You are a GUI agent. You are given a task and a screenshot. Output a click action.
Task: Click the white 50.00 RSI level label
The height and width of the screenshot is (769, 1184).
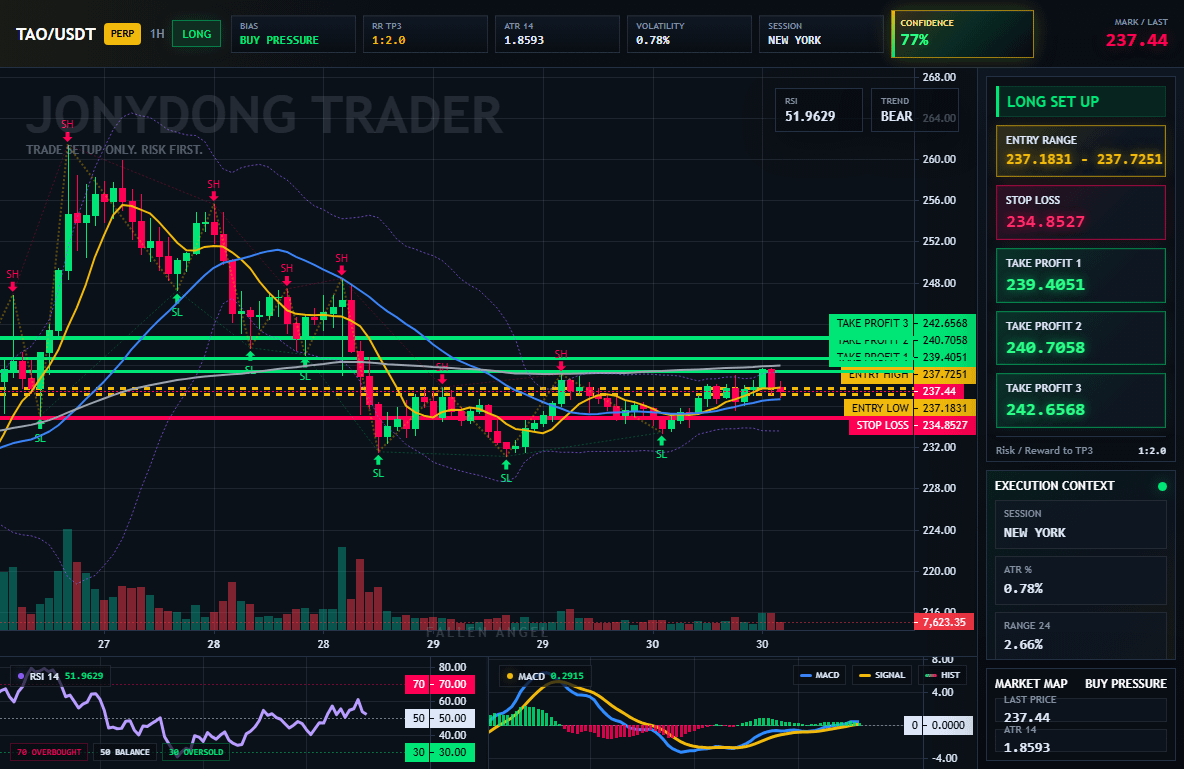click(440, 718)
